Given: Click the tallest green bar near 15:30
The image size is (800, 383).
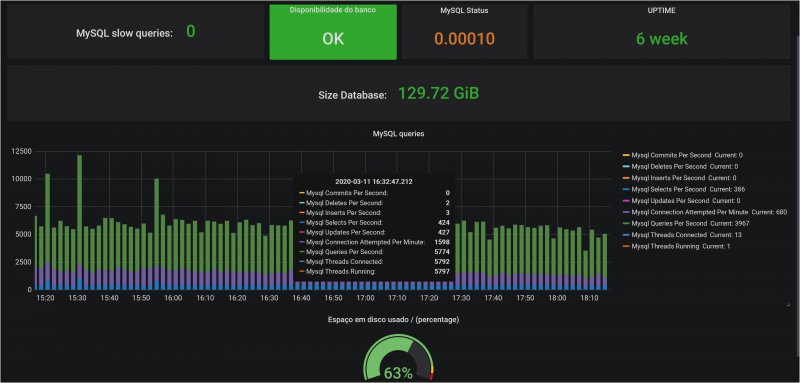Looking at the screenshot, I should [80, 209].
